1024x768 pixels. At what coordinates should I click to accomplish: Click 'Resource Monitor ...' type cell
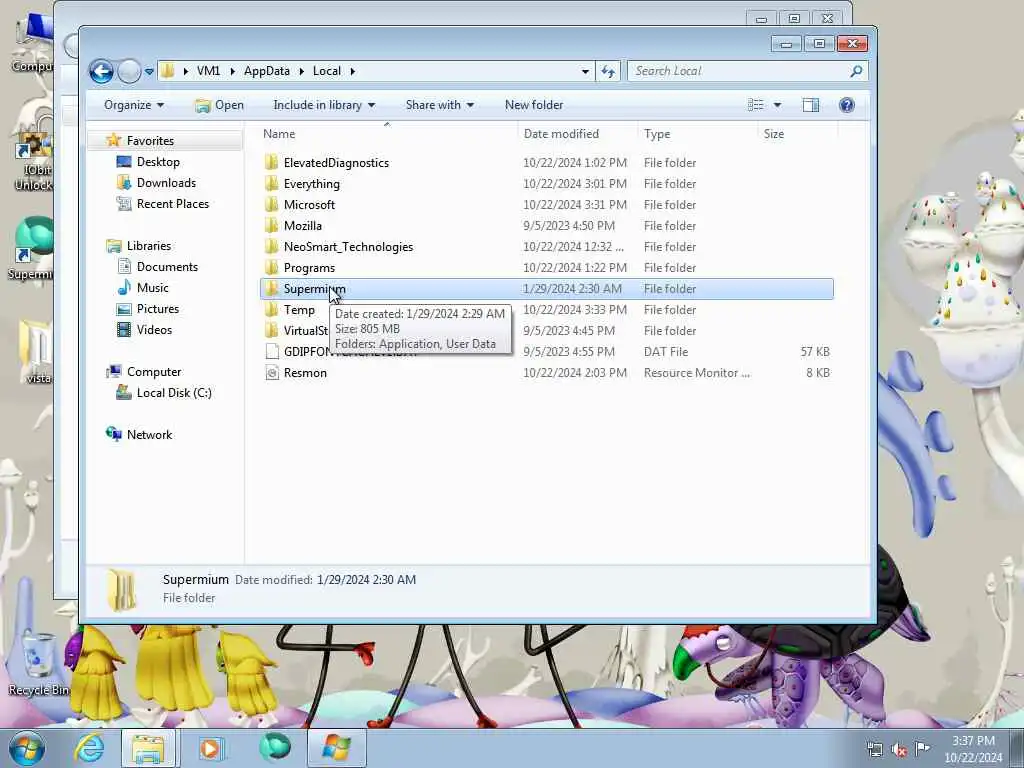[696, 372]
